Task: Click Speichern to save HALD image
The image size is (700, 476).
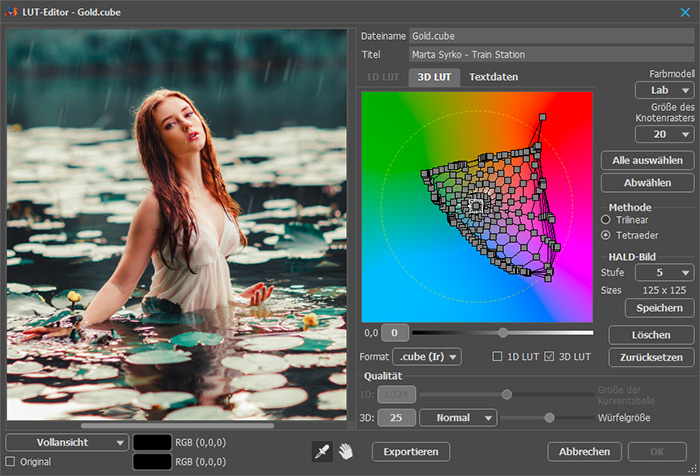Action: click(x=659, y=308)
